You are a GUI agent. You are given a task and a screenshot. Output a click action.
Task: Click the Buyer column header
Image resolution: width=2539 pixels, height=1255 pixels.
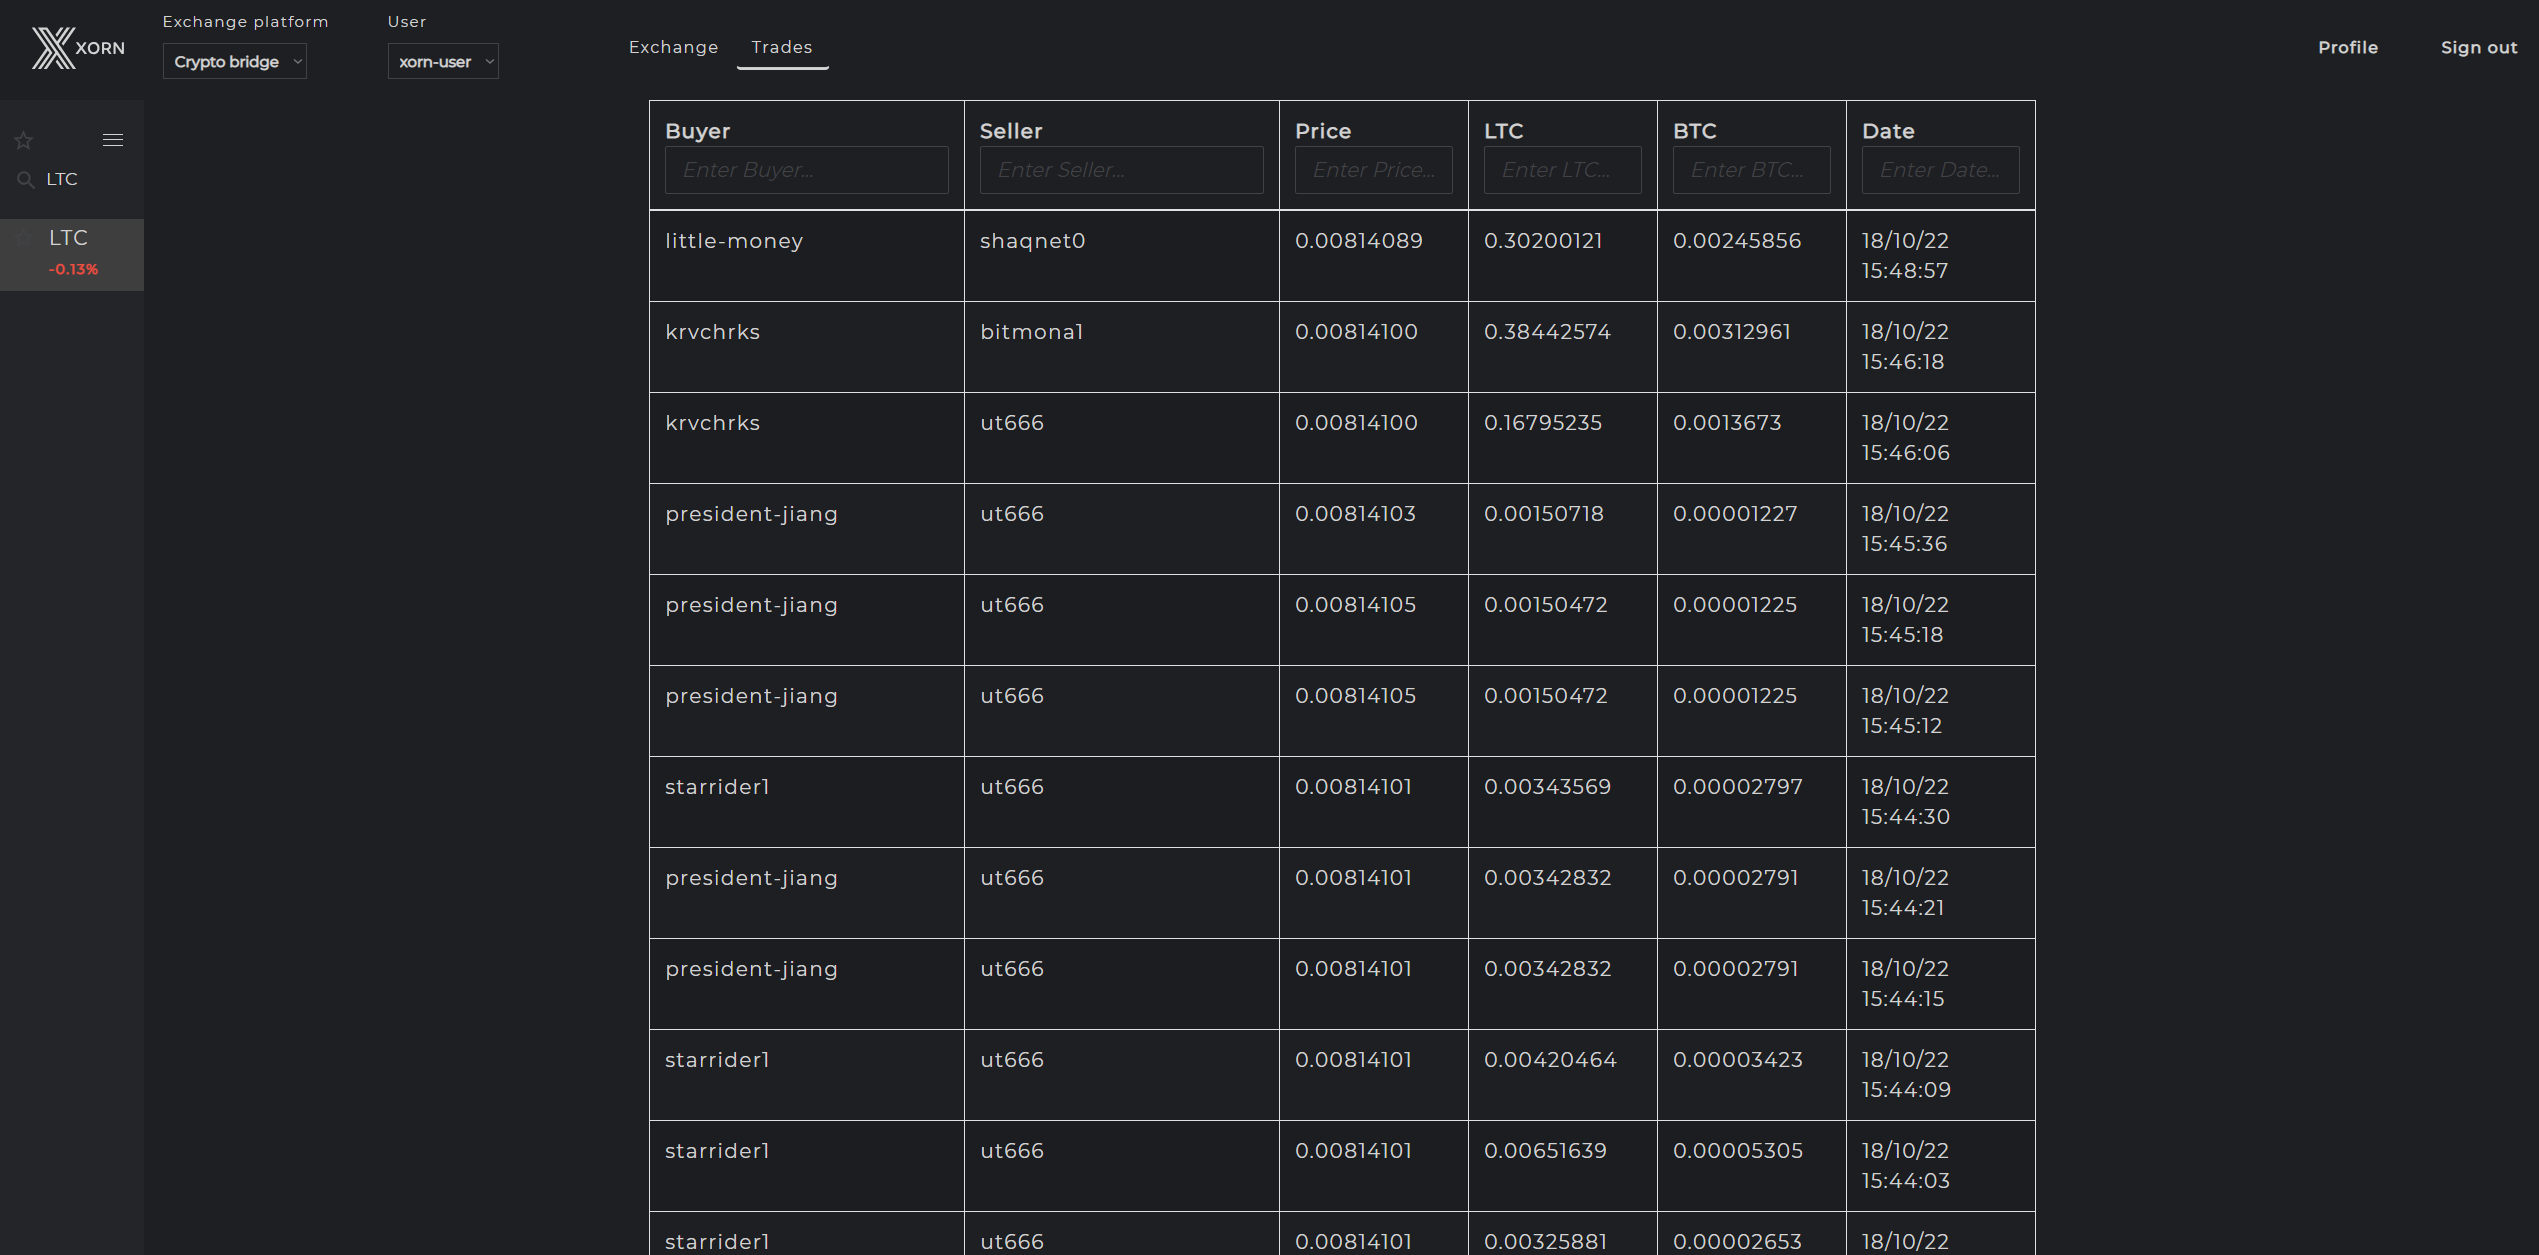pos(697,131)
